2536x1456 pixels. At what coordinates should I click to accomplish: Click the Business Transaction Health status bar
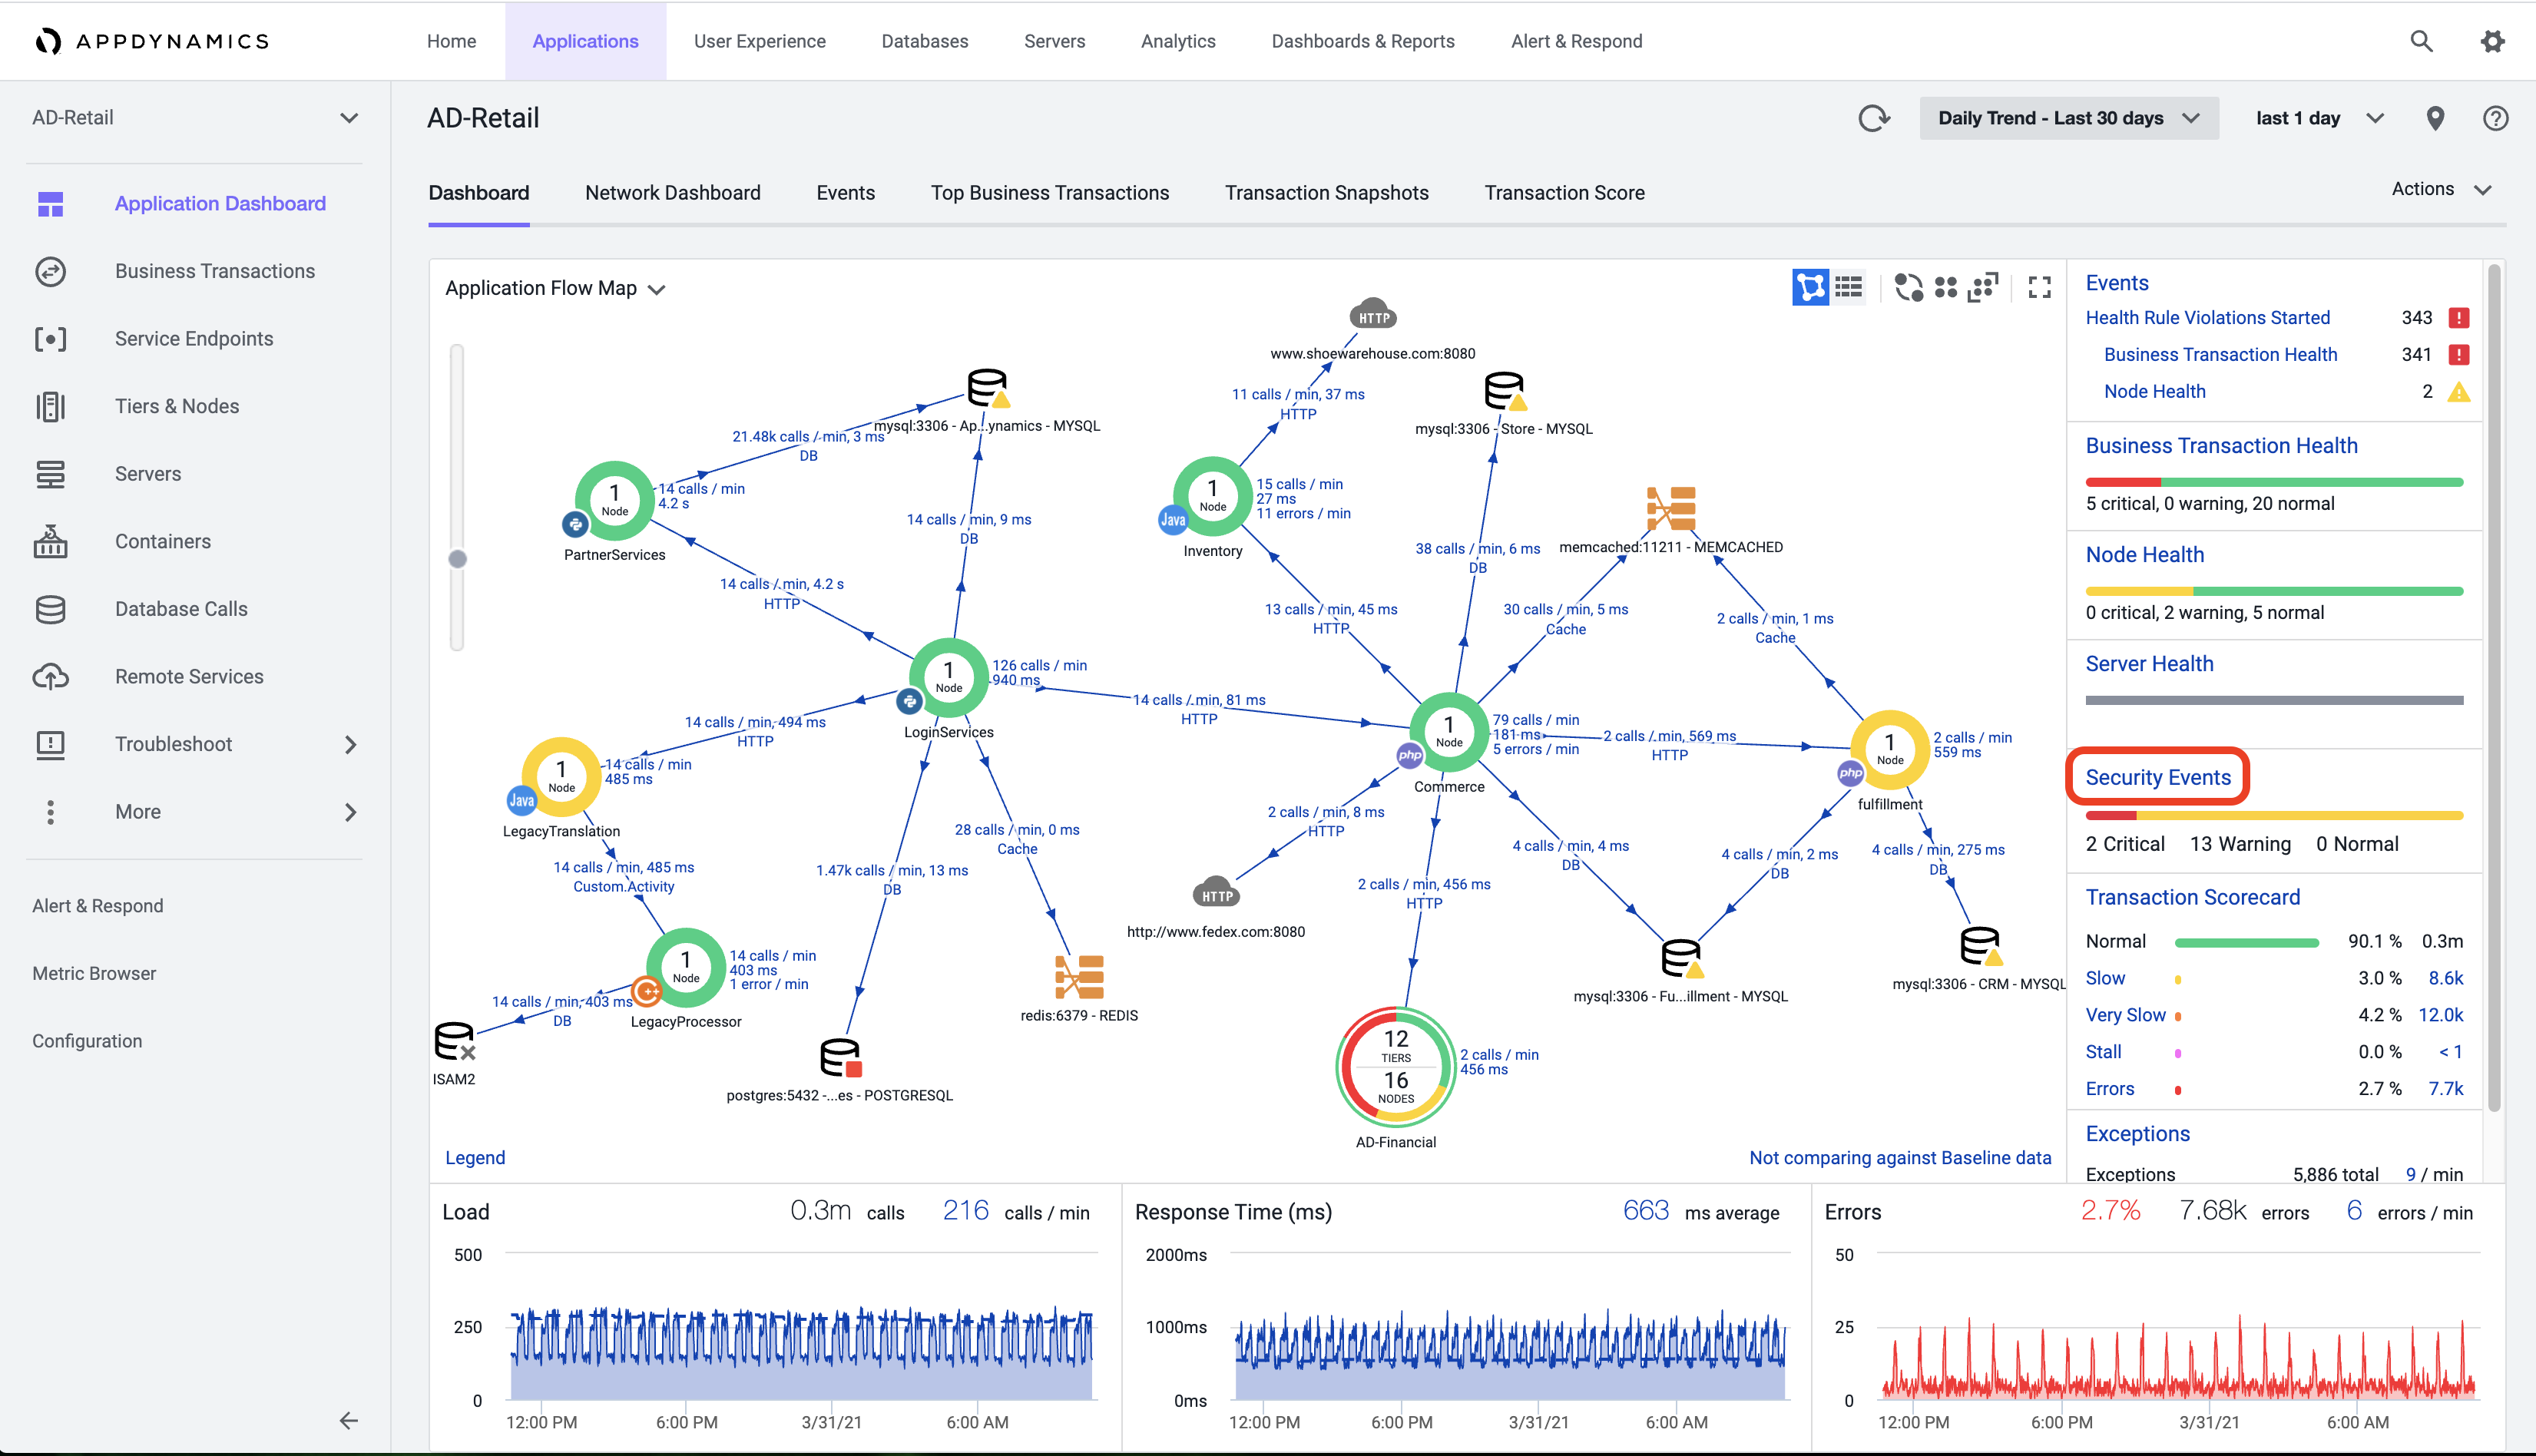2274,482
